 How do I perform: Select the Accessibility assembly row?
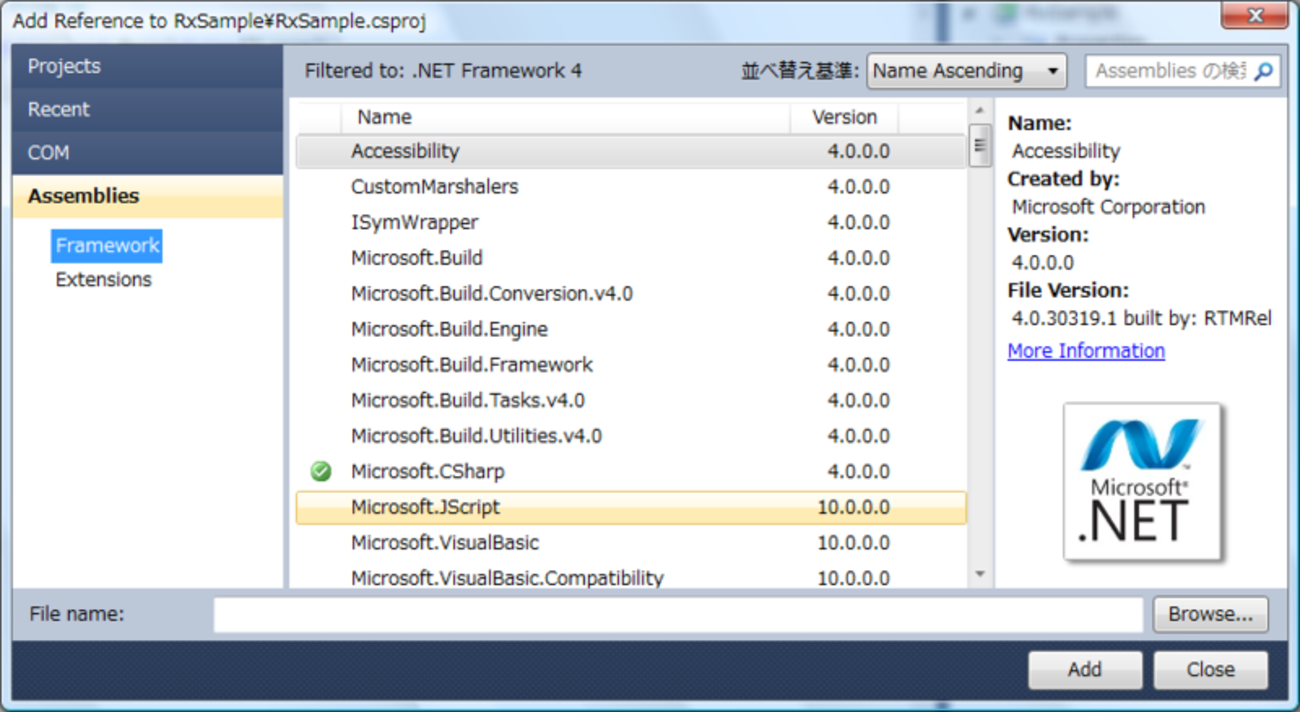click(x=631, y=152)
